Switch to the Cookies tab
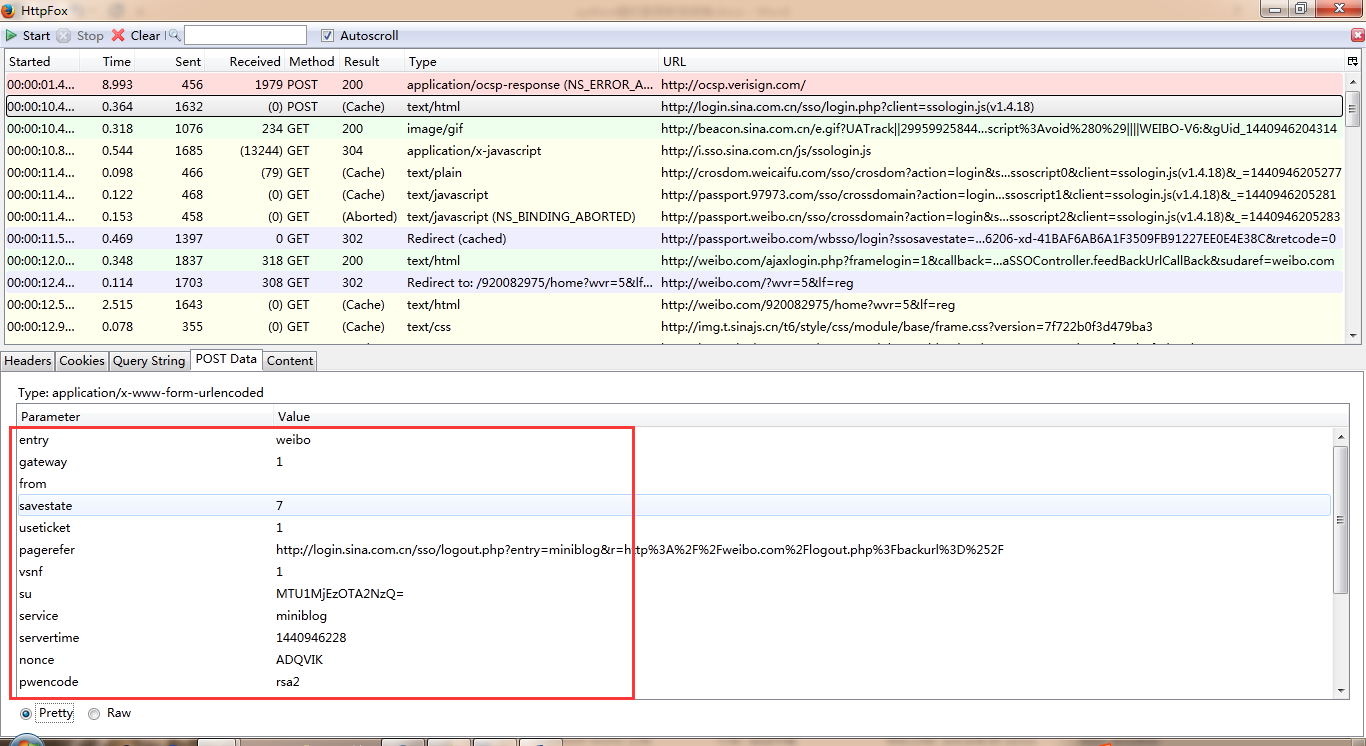 (x=82, y=360)
